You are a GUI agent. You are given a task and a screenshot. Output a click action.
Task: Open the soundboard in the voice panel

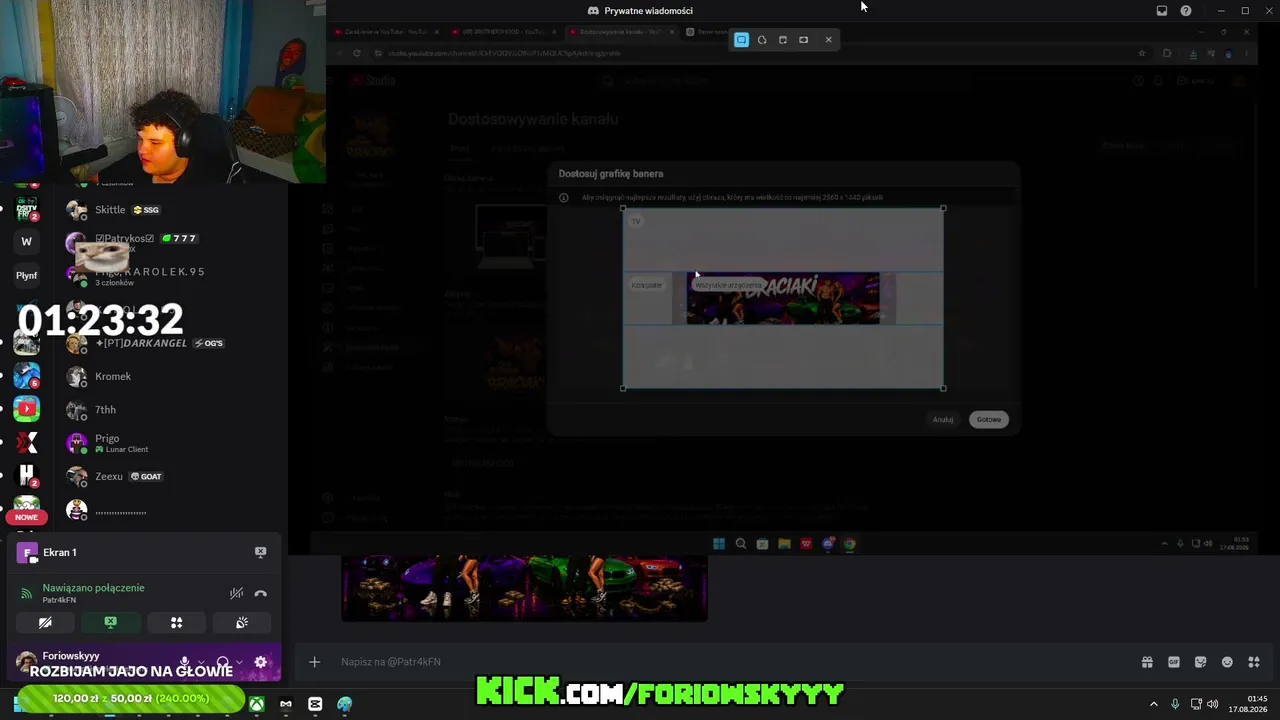pyautogui.click(x=242, y=622)
